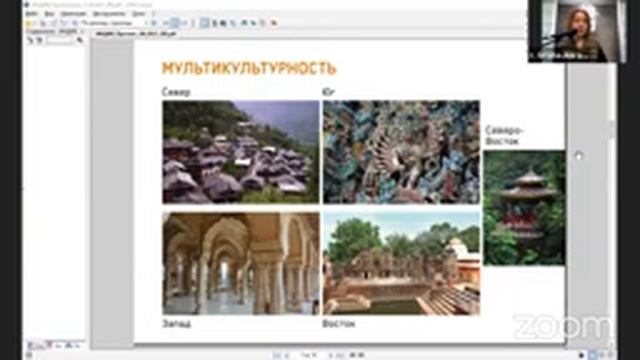
Task: Click the Юг temple sculpture image
Action: point(401,152)
